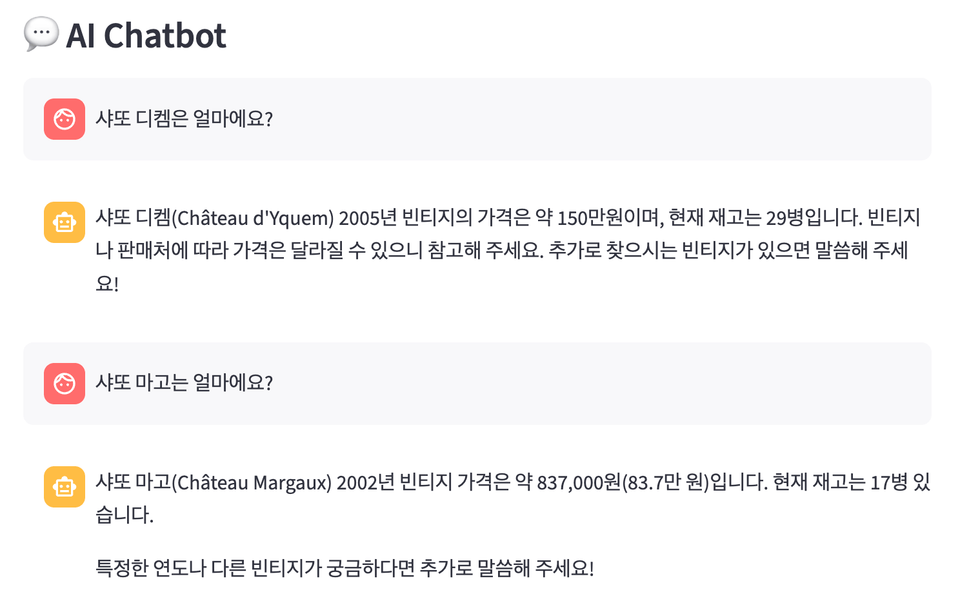Viewport: 960px width, 615px height.
Task: Click the AI Chatbot heading text
Action: [x=146, y=36]
